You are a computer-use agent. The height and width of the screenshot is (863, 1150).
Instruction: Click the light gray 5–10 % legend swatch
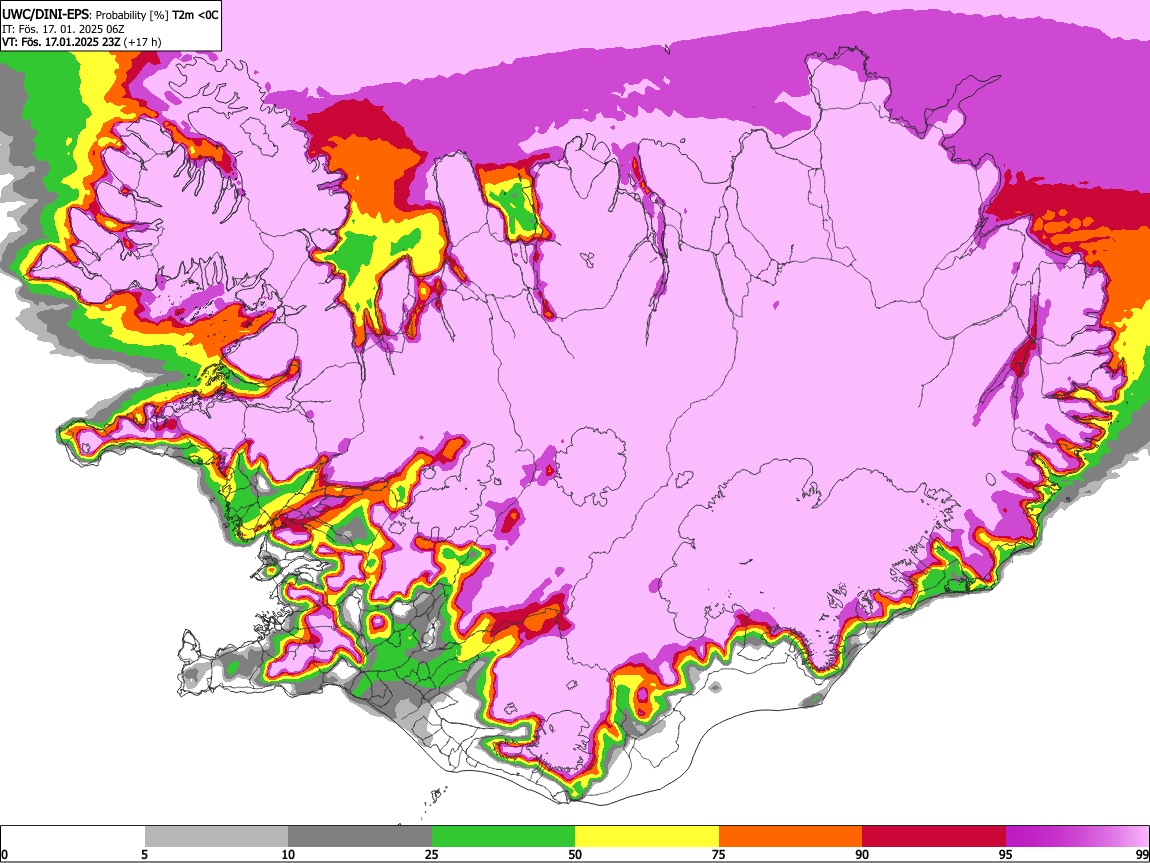216,836
